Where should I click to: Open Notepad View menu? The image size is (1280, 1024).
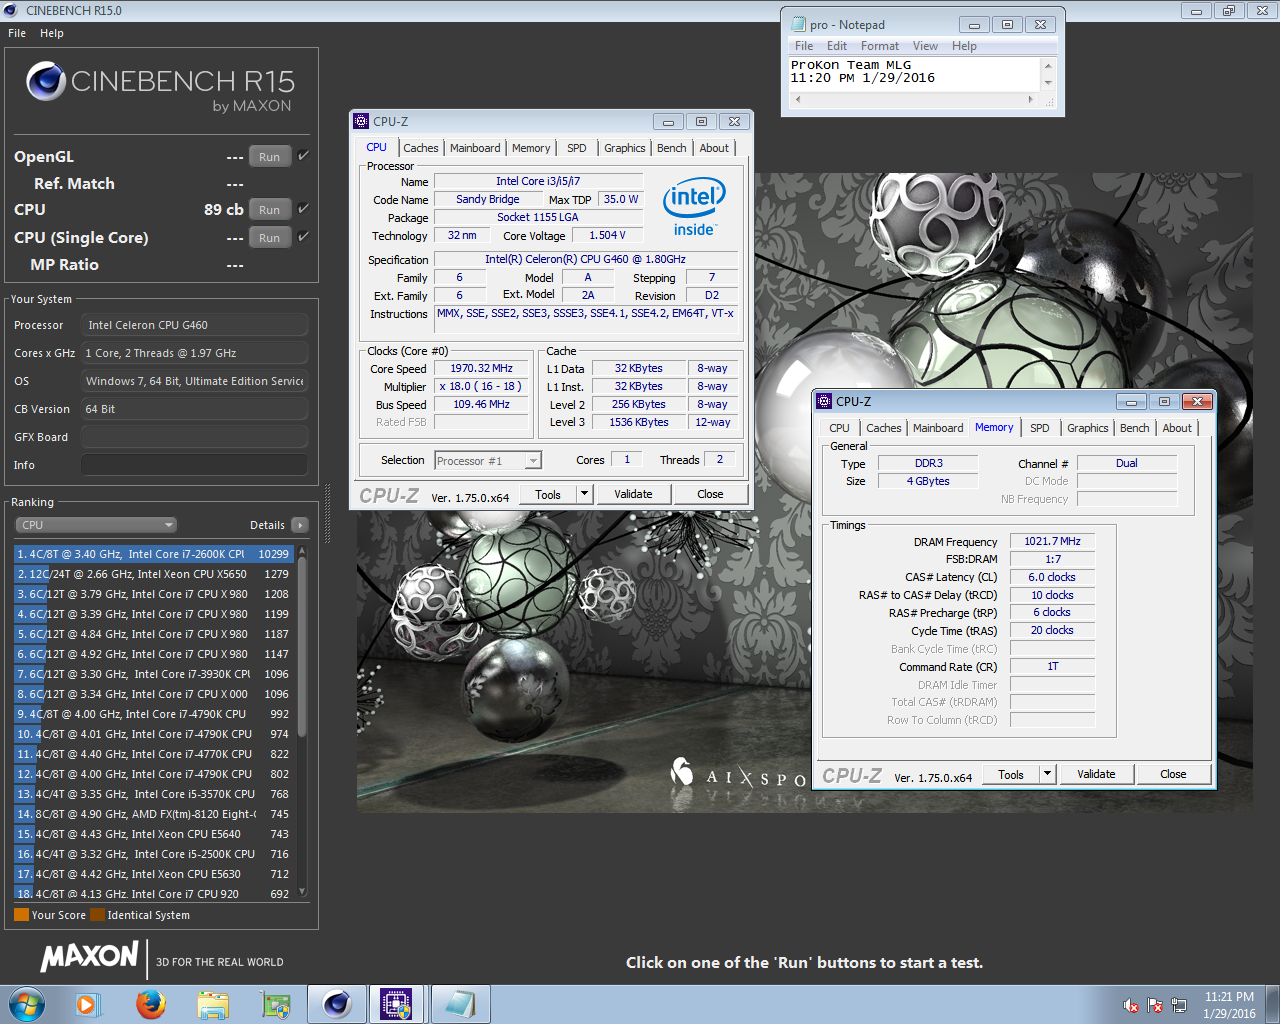(925, 46)
